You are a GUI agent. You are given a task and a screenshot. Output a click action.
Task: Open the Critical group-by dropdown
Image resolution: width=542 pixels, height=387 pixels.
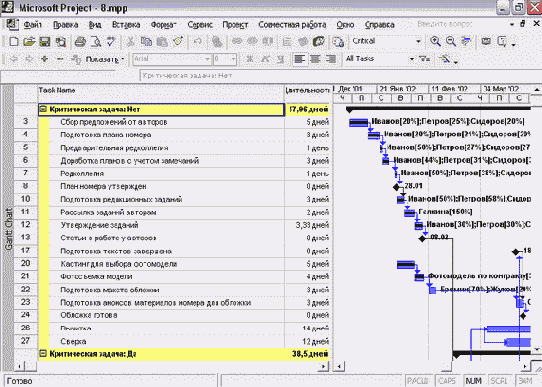point(418,41)
